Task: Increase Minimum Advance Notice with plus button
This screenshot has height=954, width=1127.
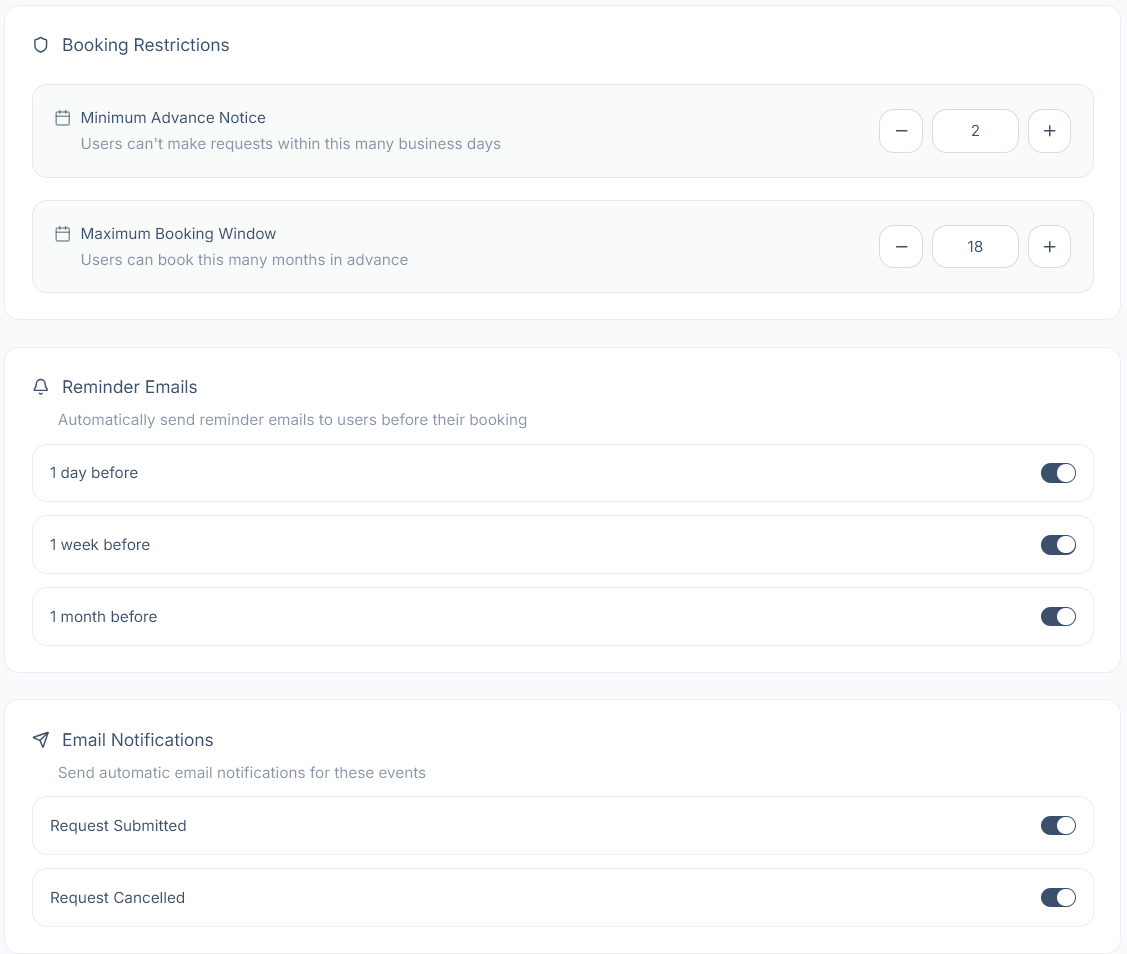Action: pos(1049,131)
